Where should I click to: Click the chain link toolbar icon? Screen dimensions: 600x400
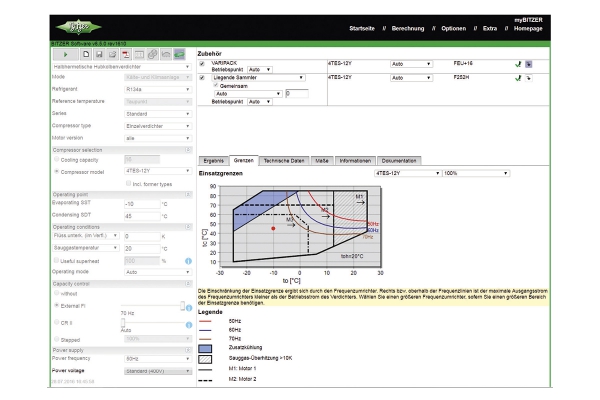(152, 54)
